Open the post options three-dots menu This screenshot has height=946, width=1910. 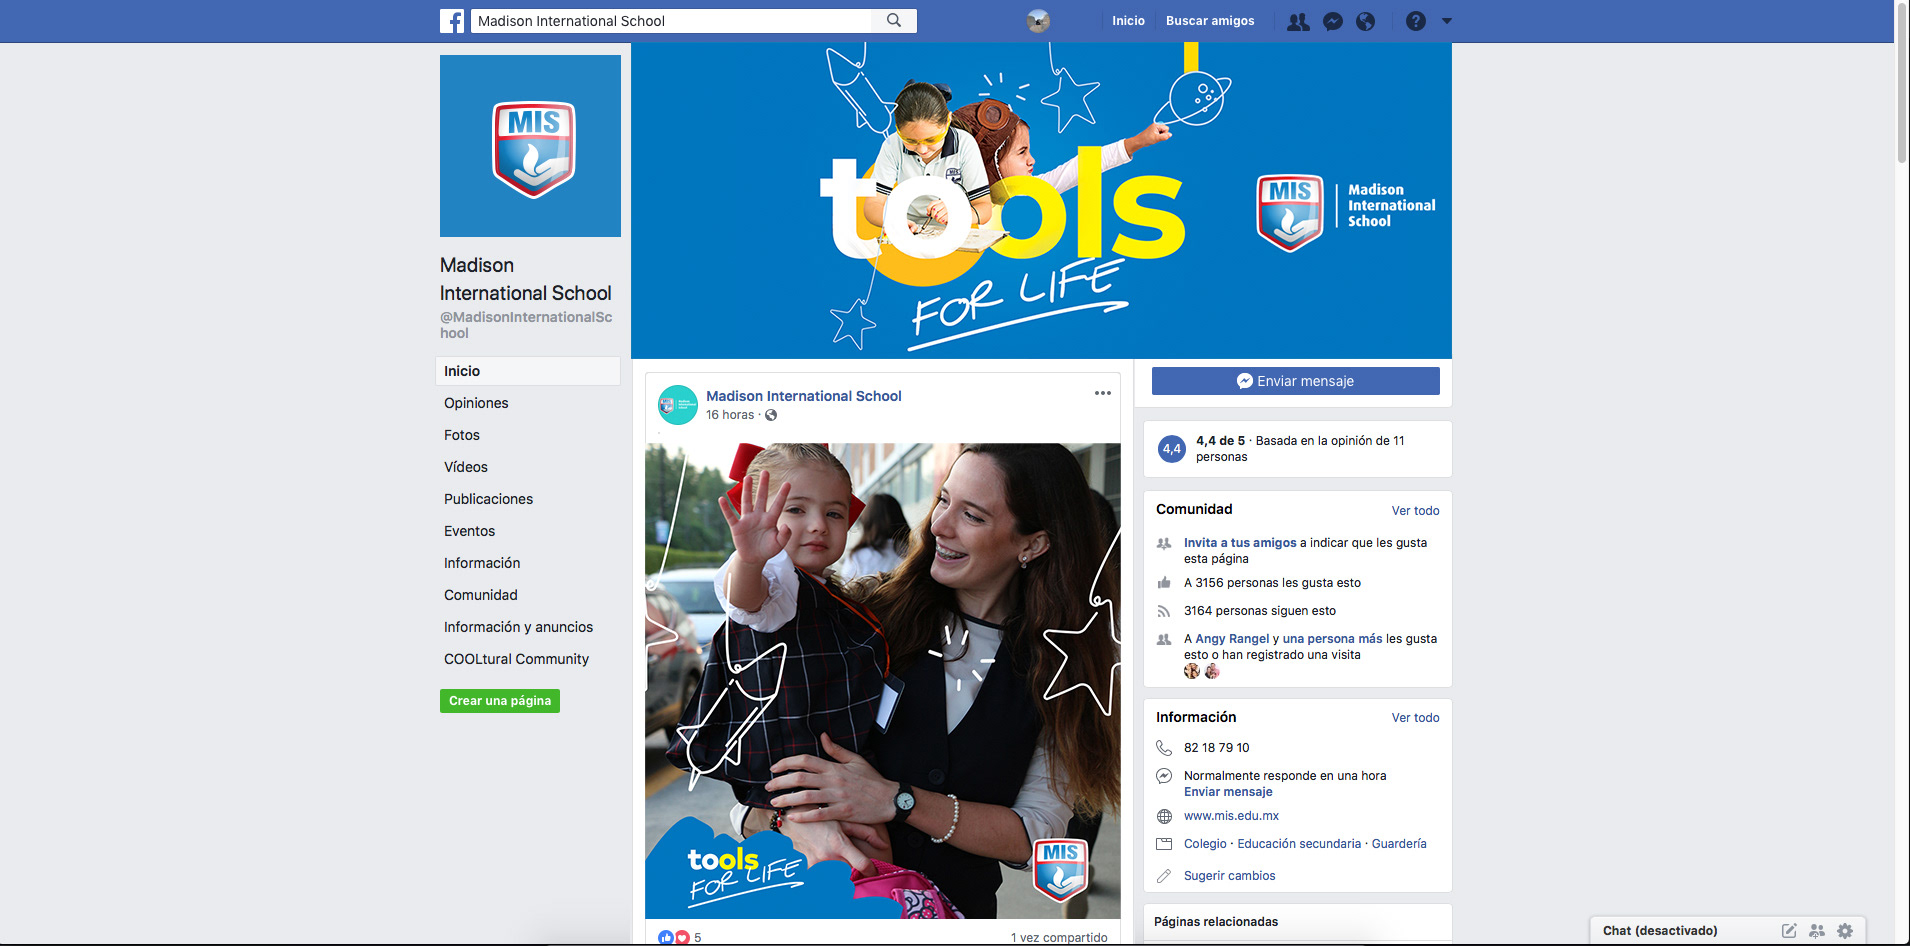[1102, 393]
